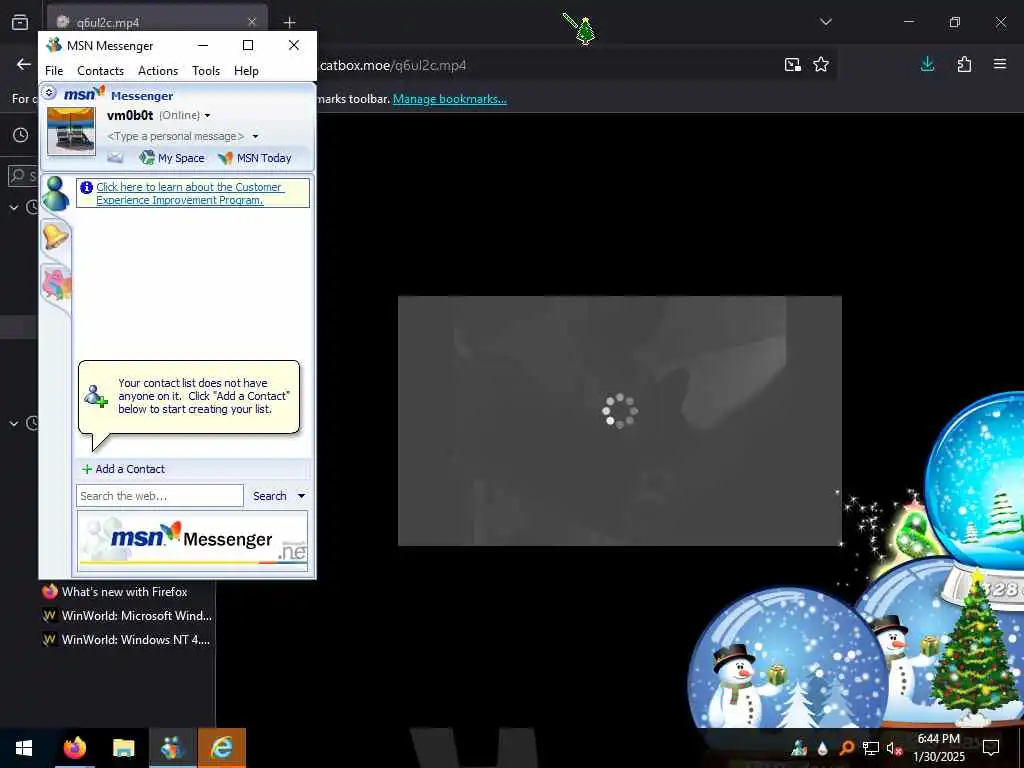Screen dimensions: 1024x768
Task: Click the Manage bookmarks link
Action: pos(449,99)
